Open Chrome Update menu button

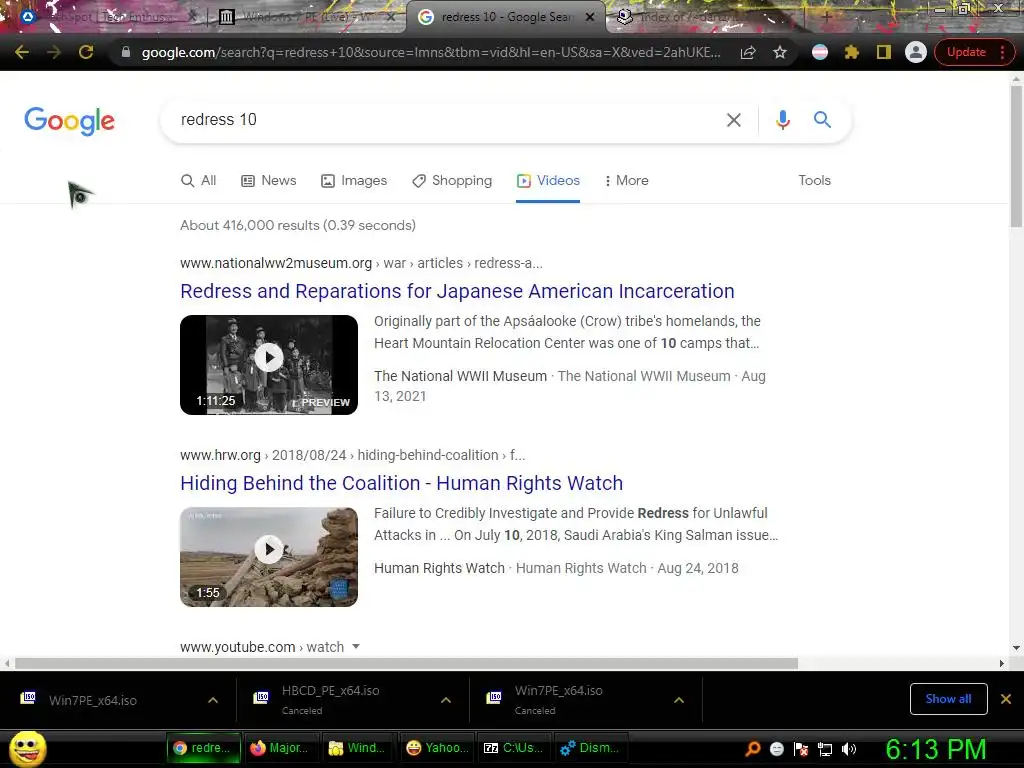[974, 52]
